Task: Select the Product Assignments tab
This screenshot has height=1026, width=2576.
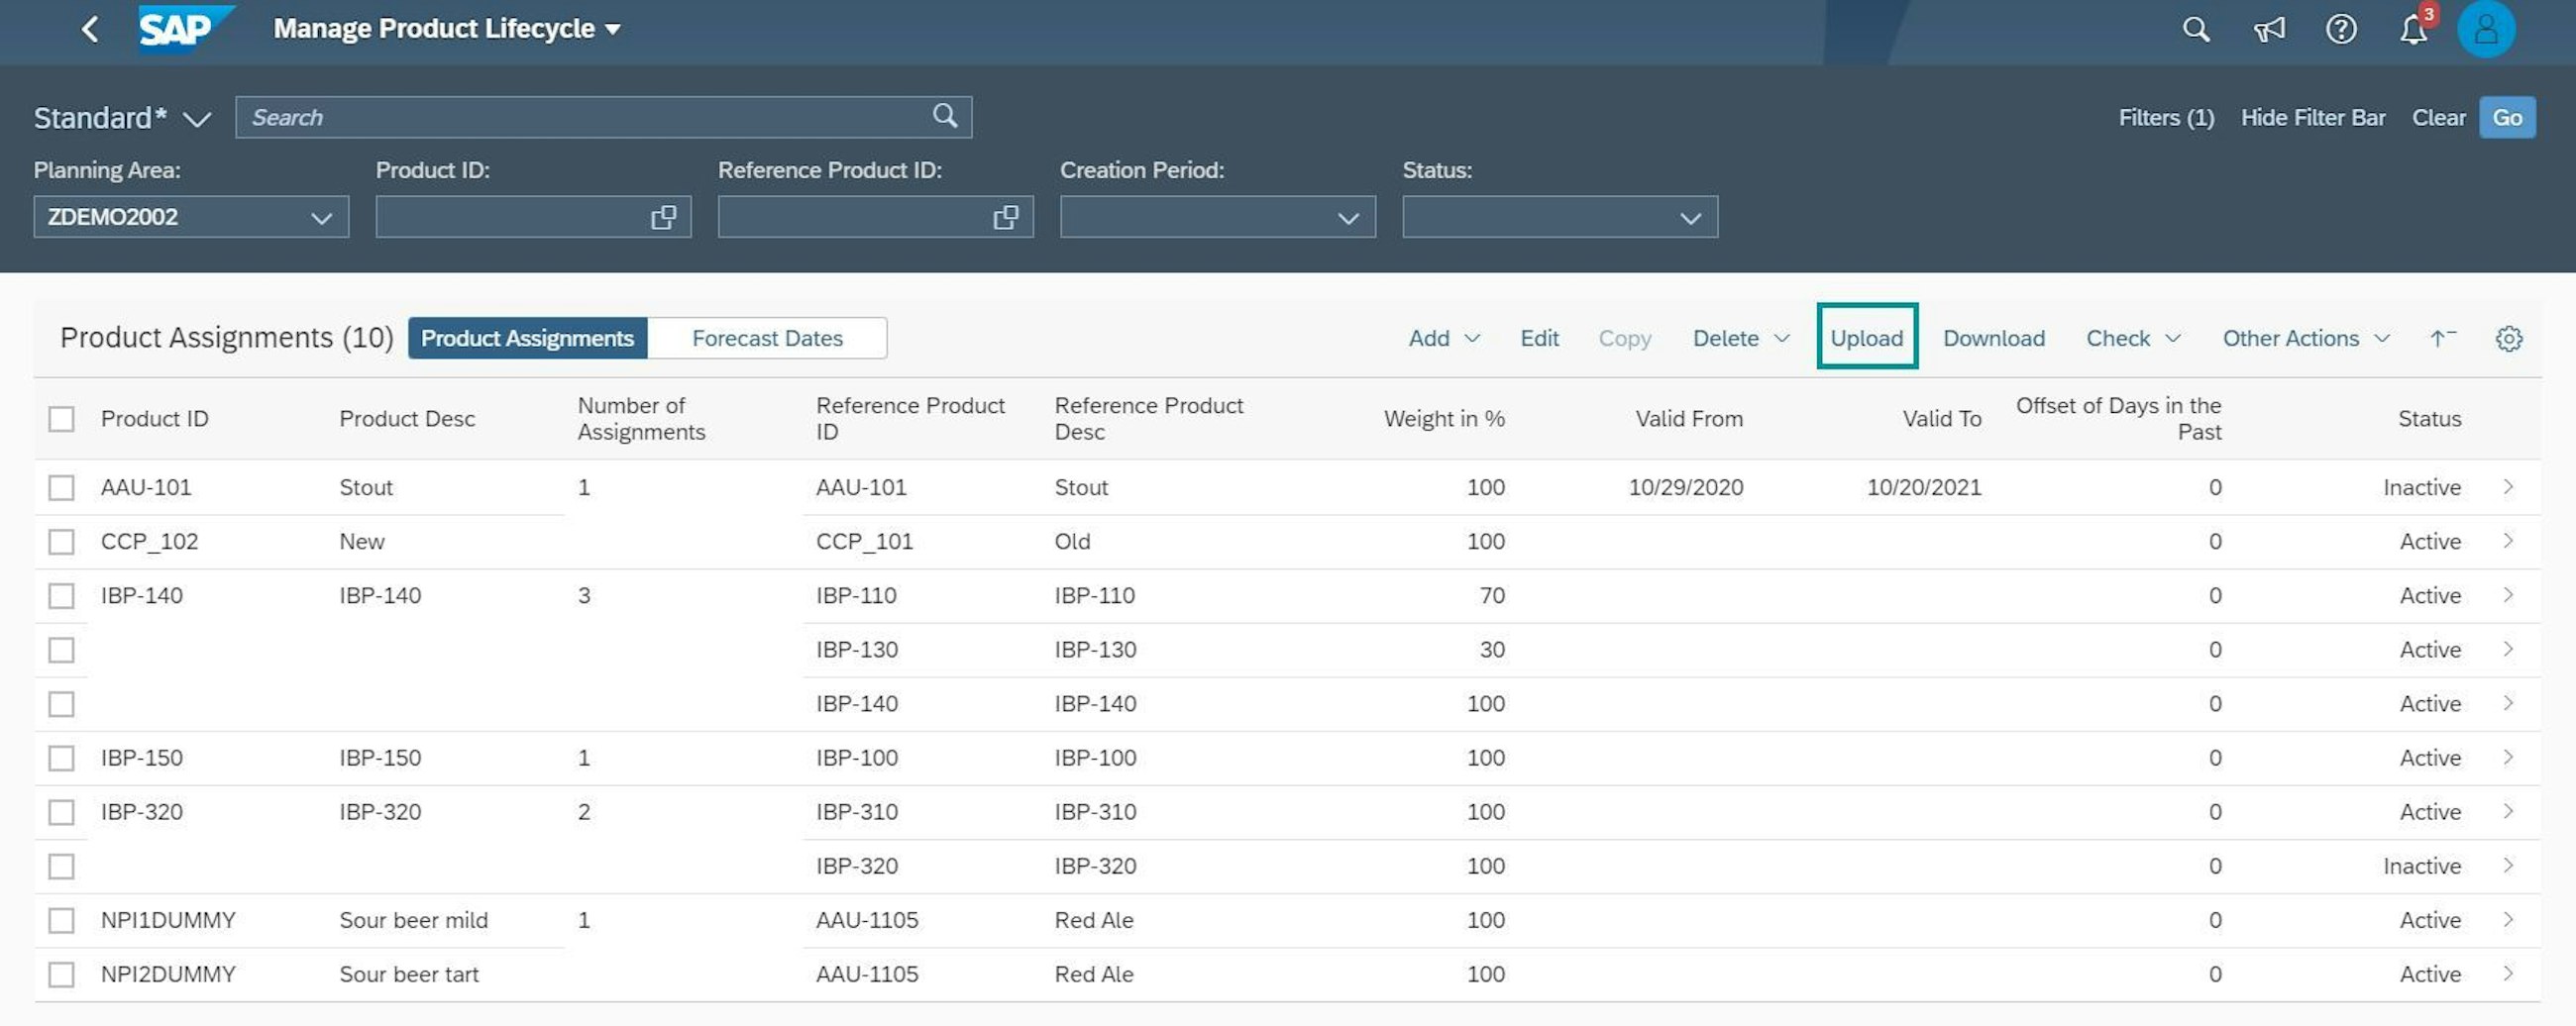Action: click(527, 339)
